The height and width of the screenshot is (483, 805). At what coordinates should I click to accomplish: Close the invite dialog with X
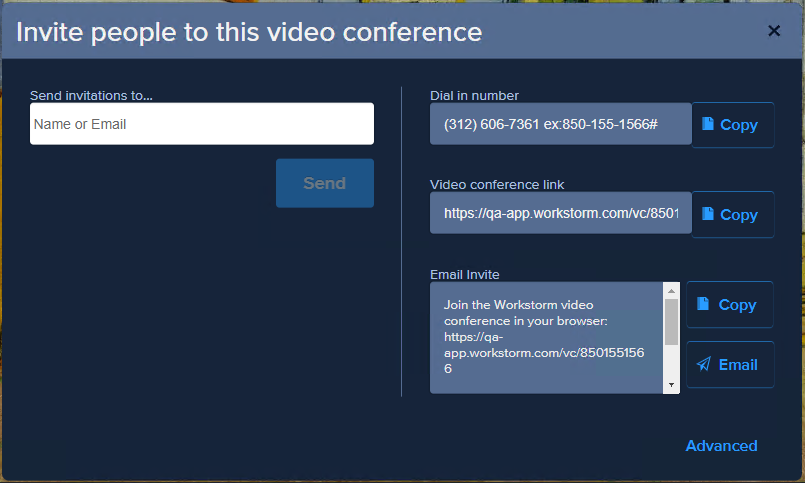point(774,31)
